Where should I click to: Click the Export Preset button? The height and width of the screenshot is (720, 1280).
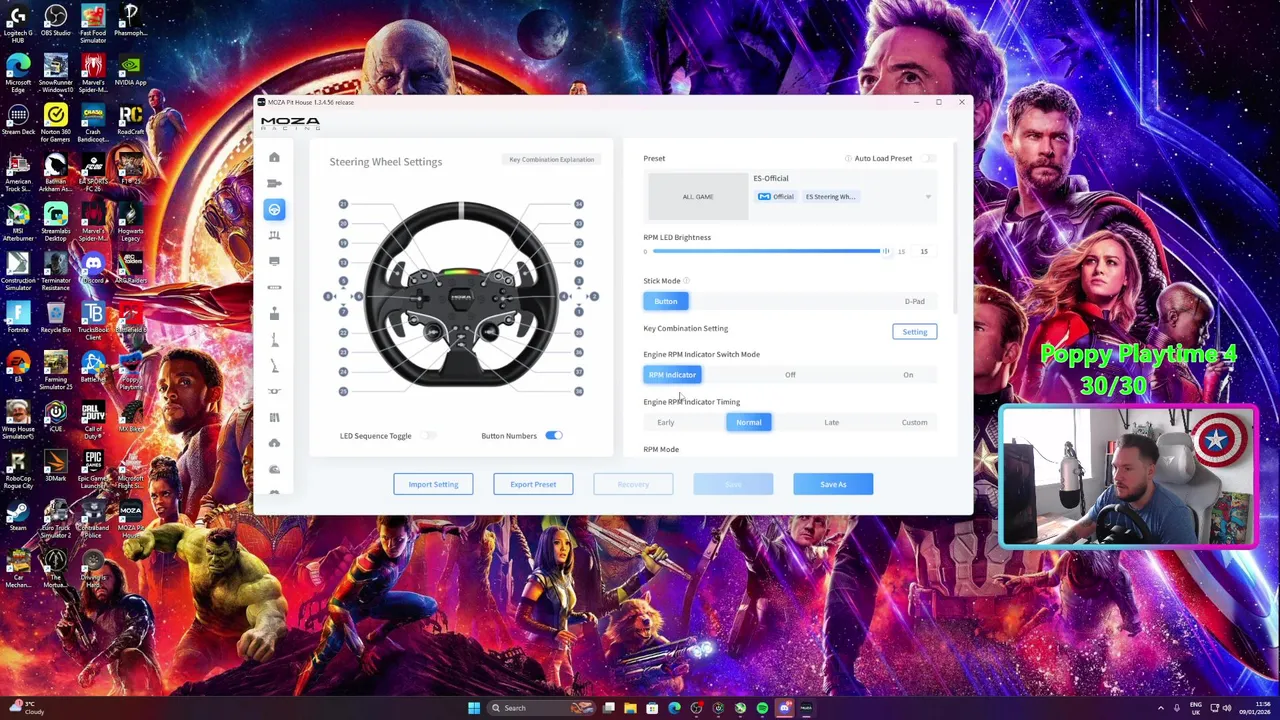533,484
